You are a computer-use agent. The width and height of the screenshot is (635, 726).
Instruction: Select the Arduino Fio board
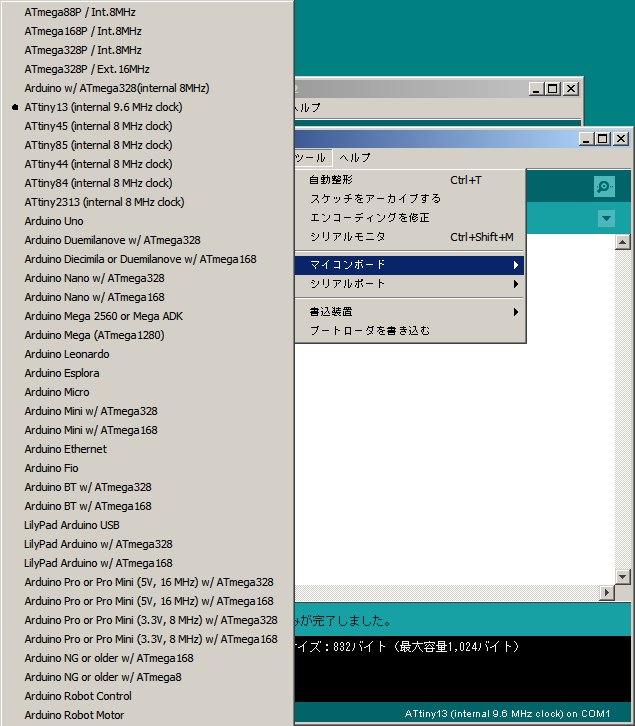147,468
